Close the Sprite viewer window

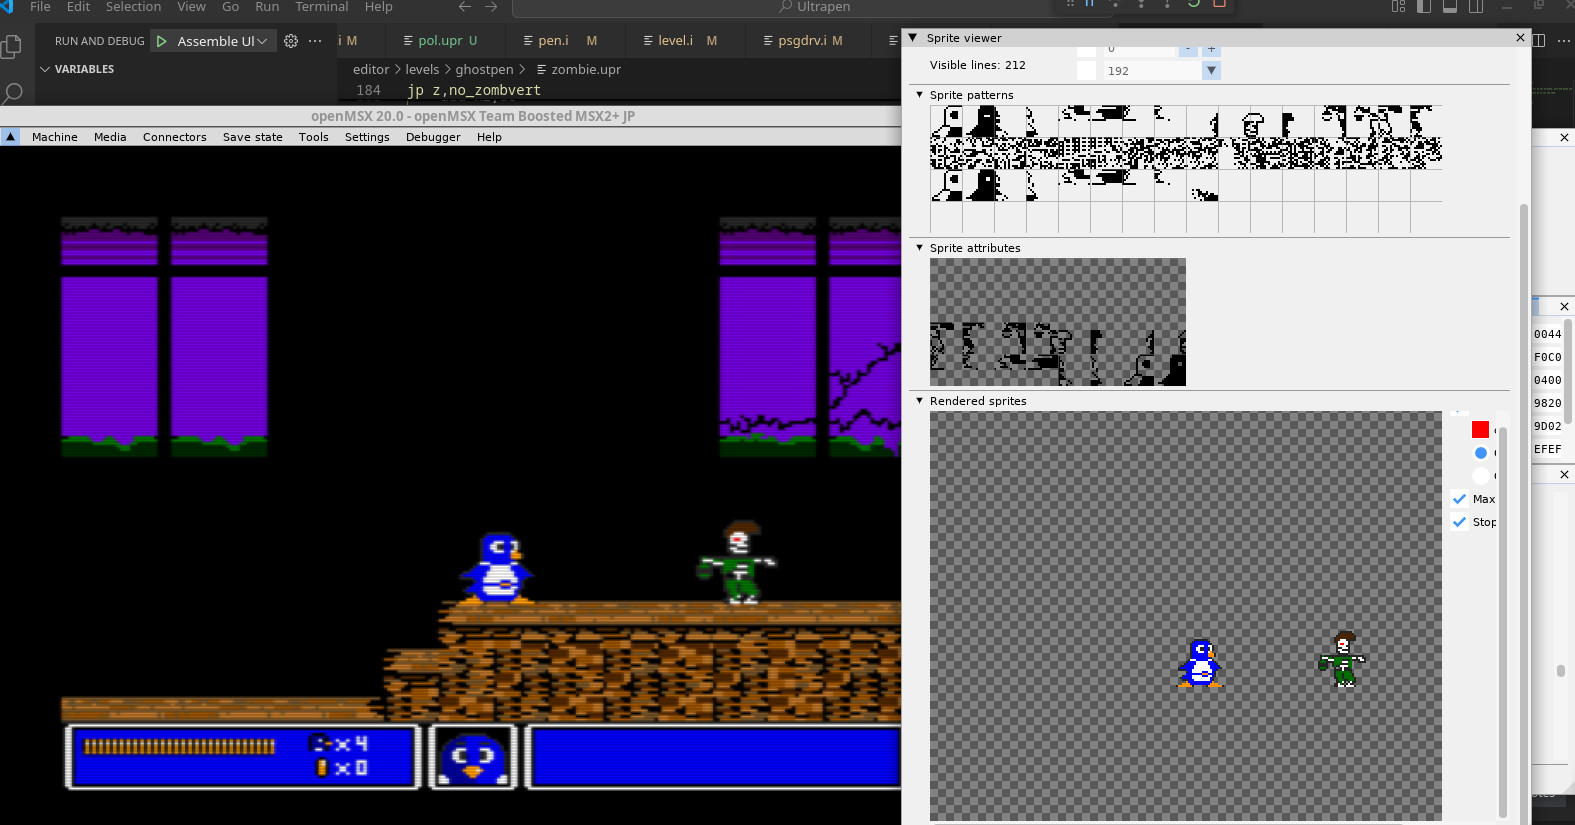[1520, 38]
